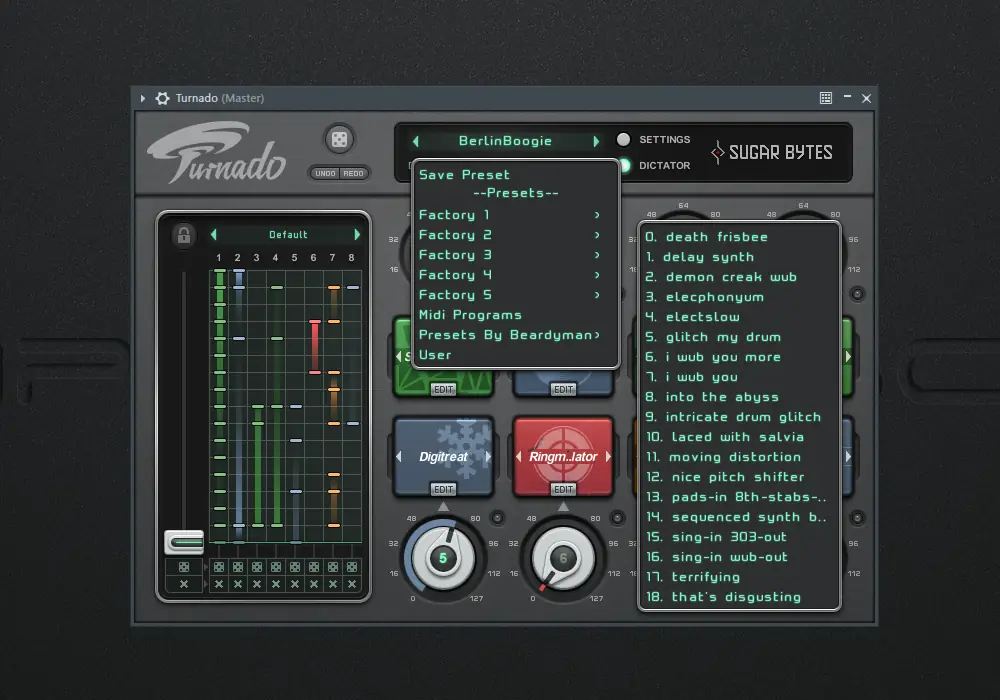Screen dimensions: 1000x700
Task: Toggle the Dictator lock icon
Action: point(184,235)
